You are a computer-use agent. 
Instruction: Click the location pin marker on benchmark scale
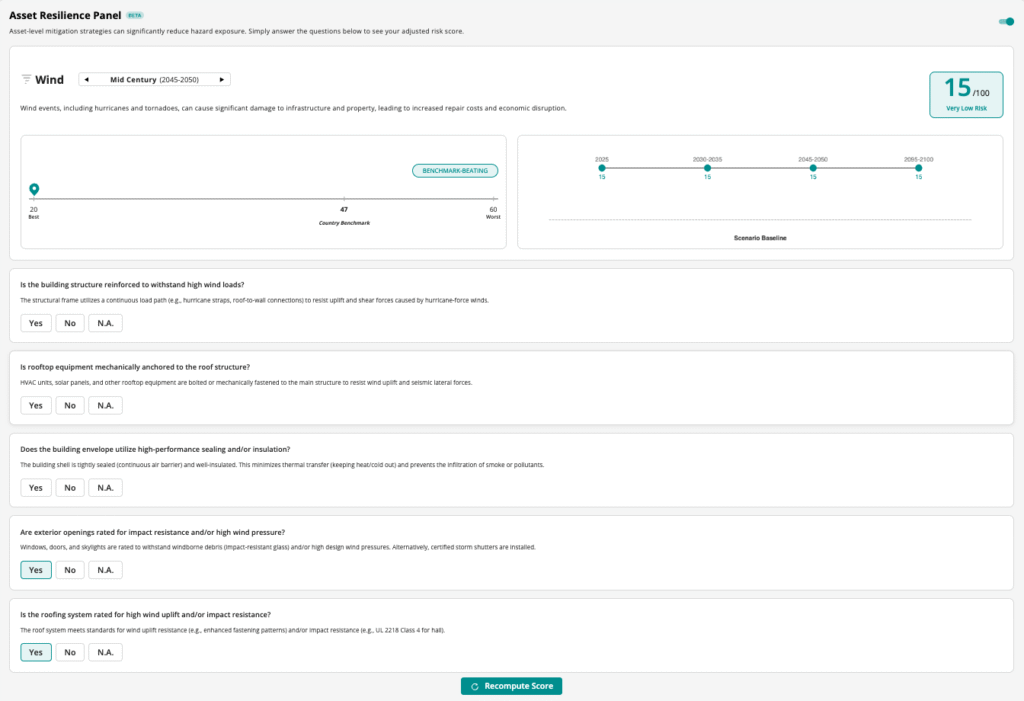pyautogui.click(x=34, y=189)
